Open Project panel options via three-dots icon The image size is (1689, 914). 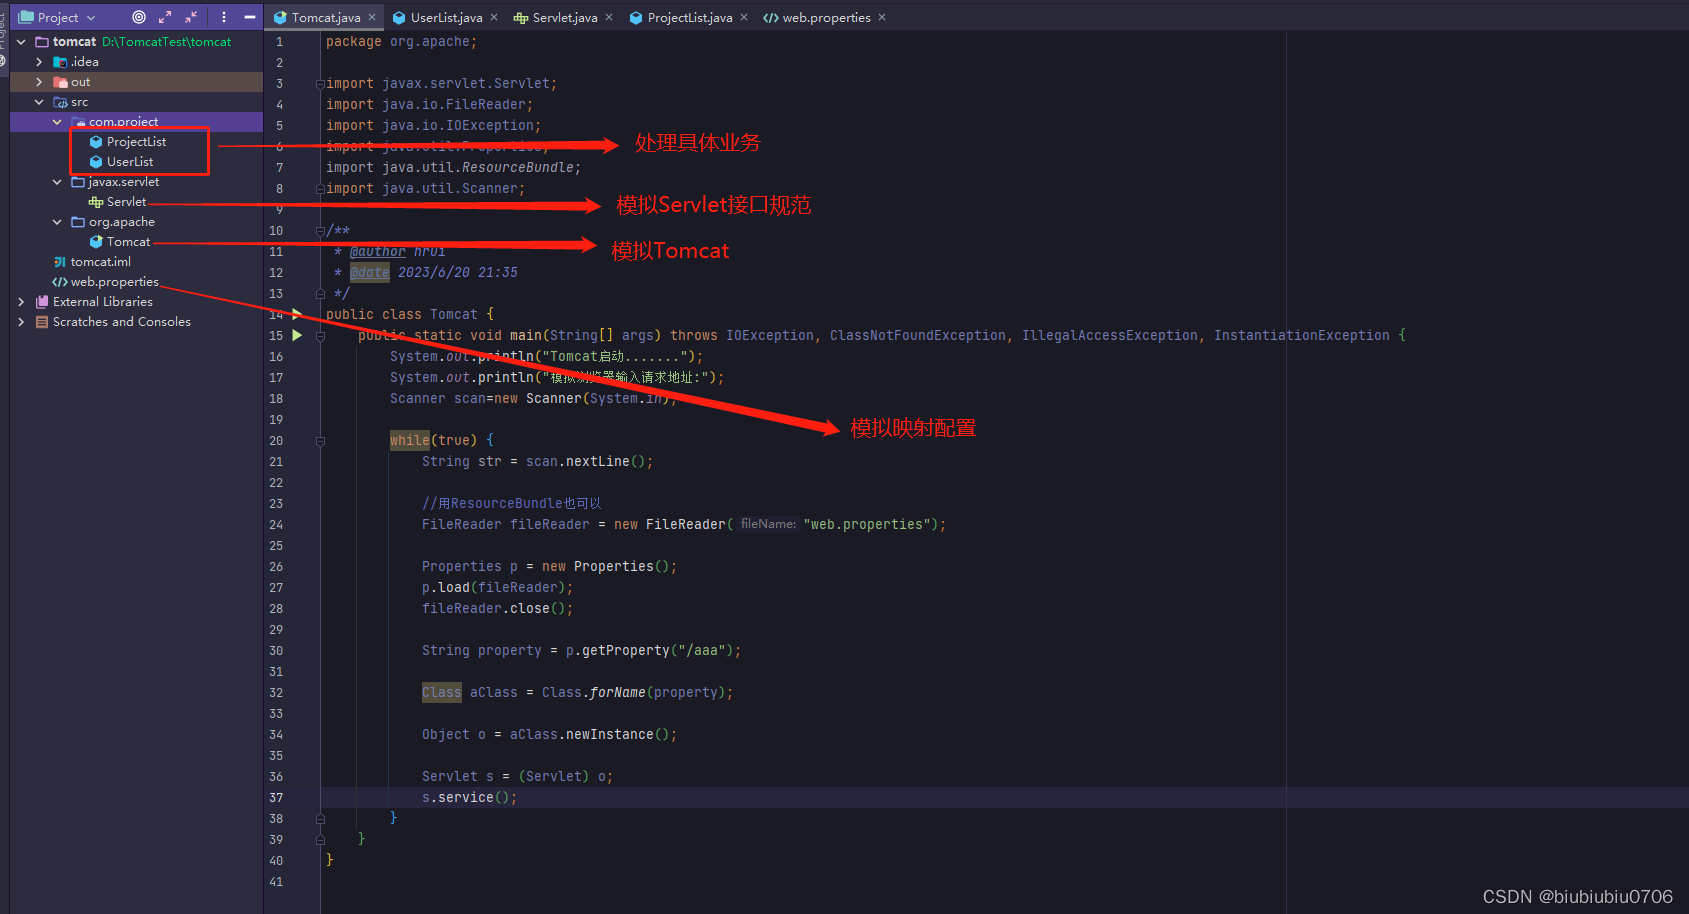click(222, 17)
